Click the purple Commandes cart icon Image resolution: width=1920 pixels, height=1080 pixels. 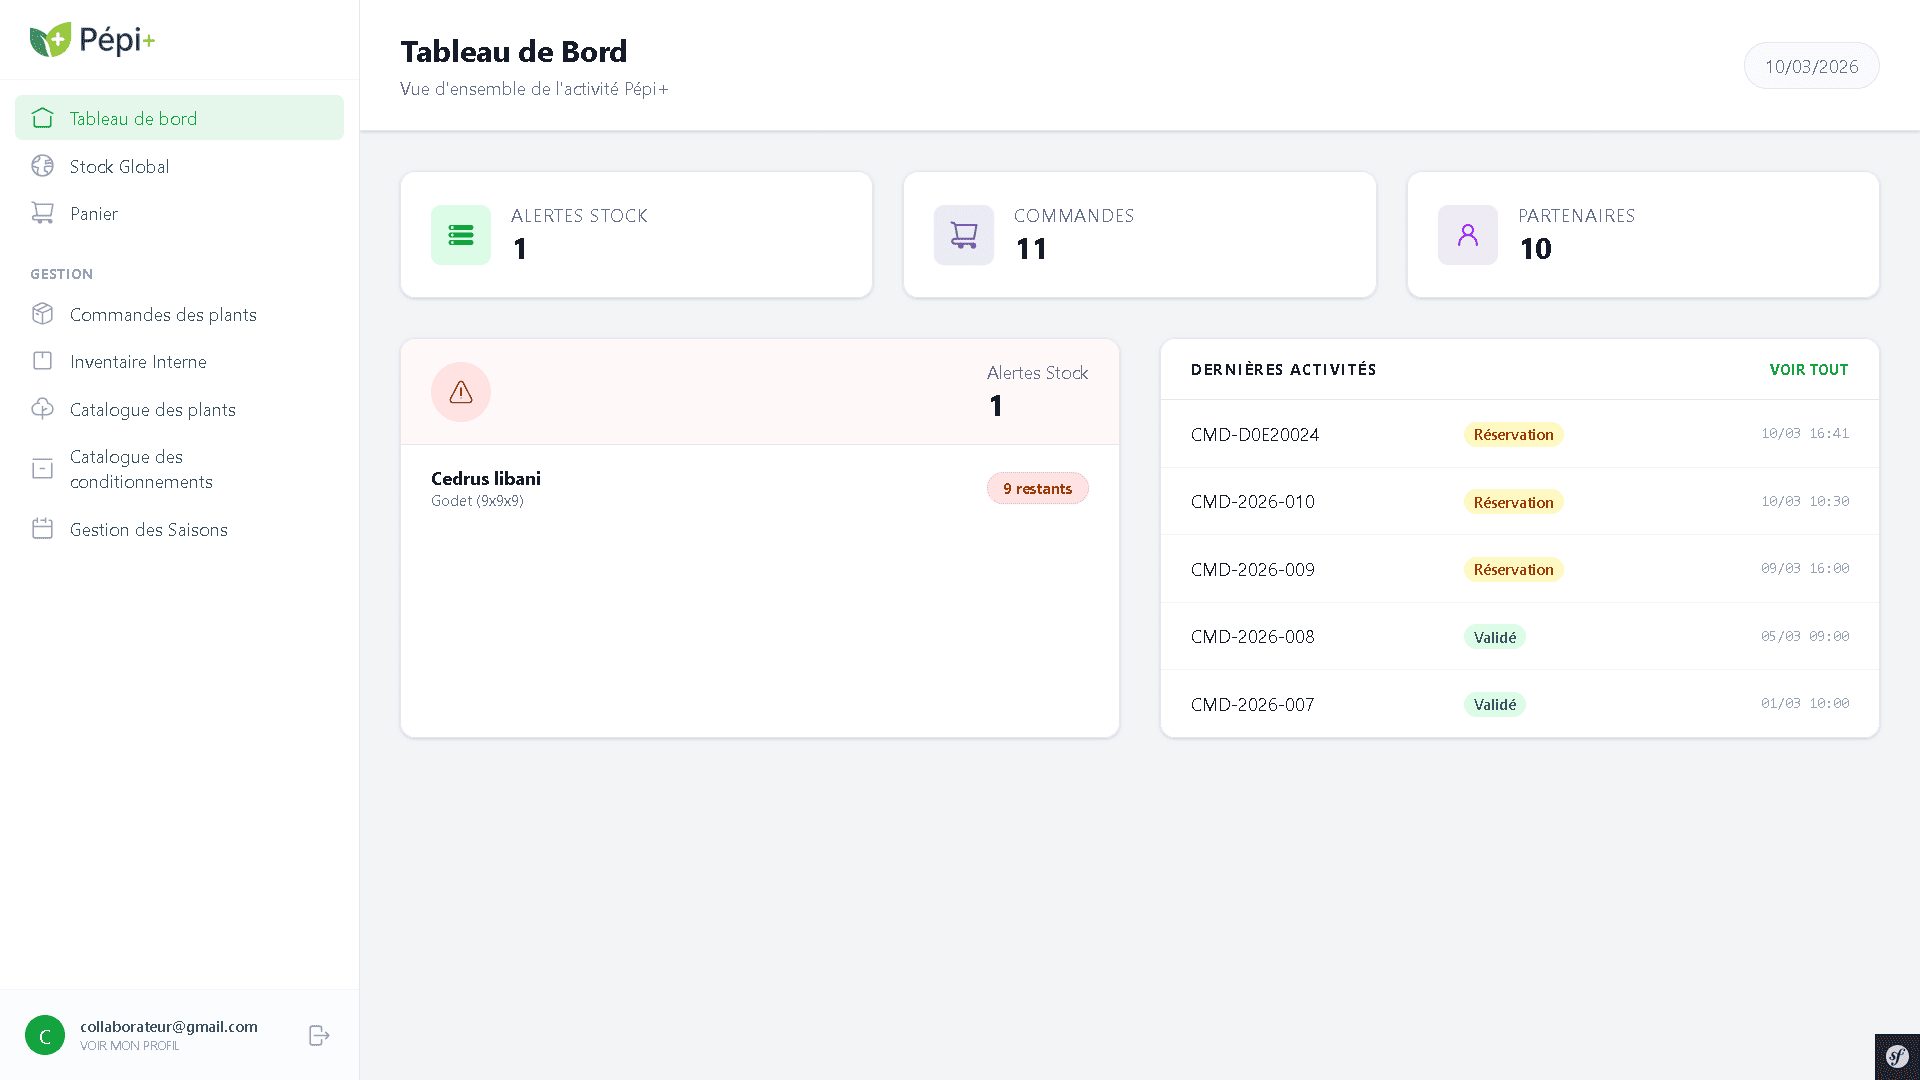pos(964,235)
